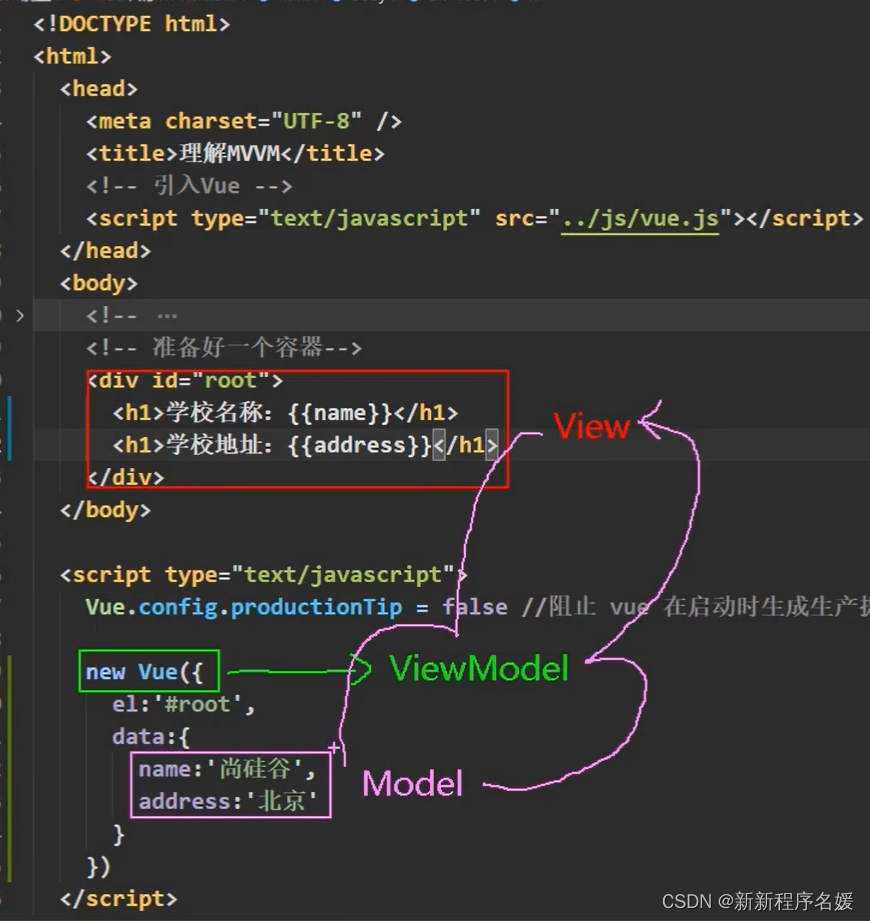
Task: Expand the folded comment block arrow
Action: 20,316
